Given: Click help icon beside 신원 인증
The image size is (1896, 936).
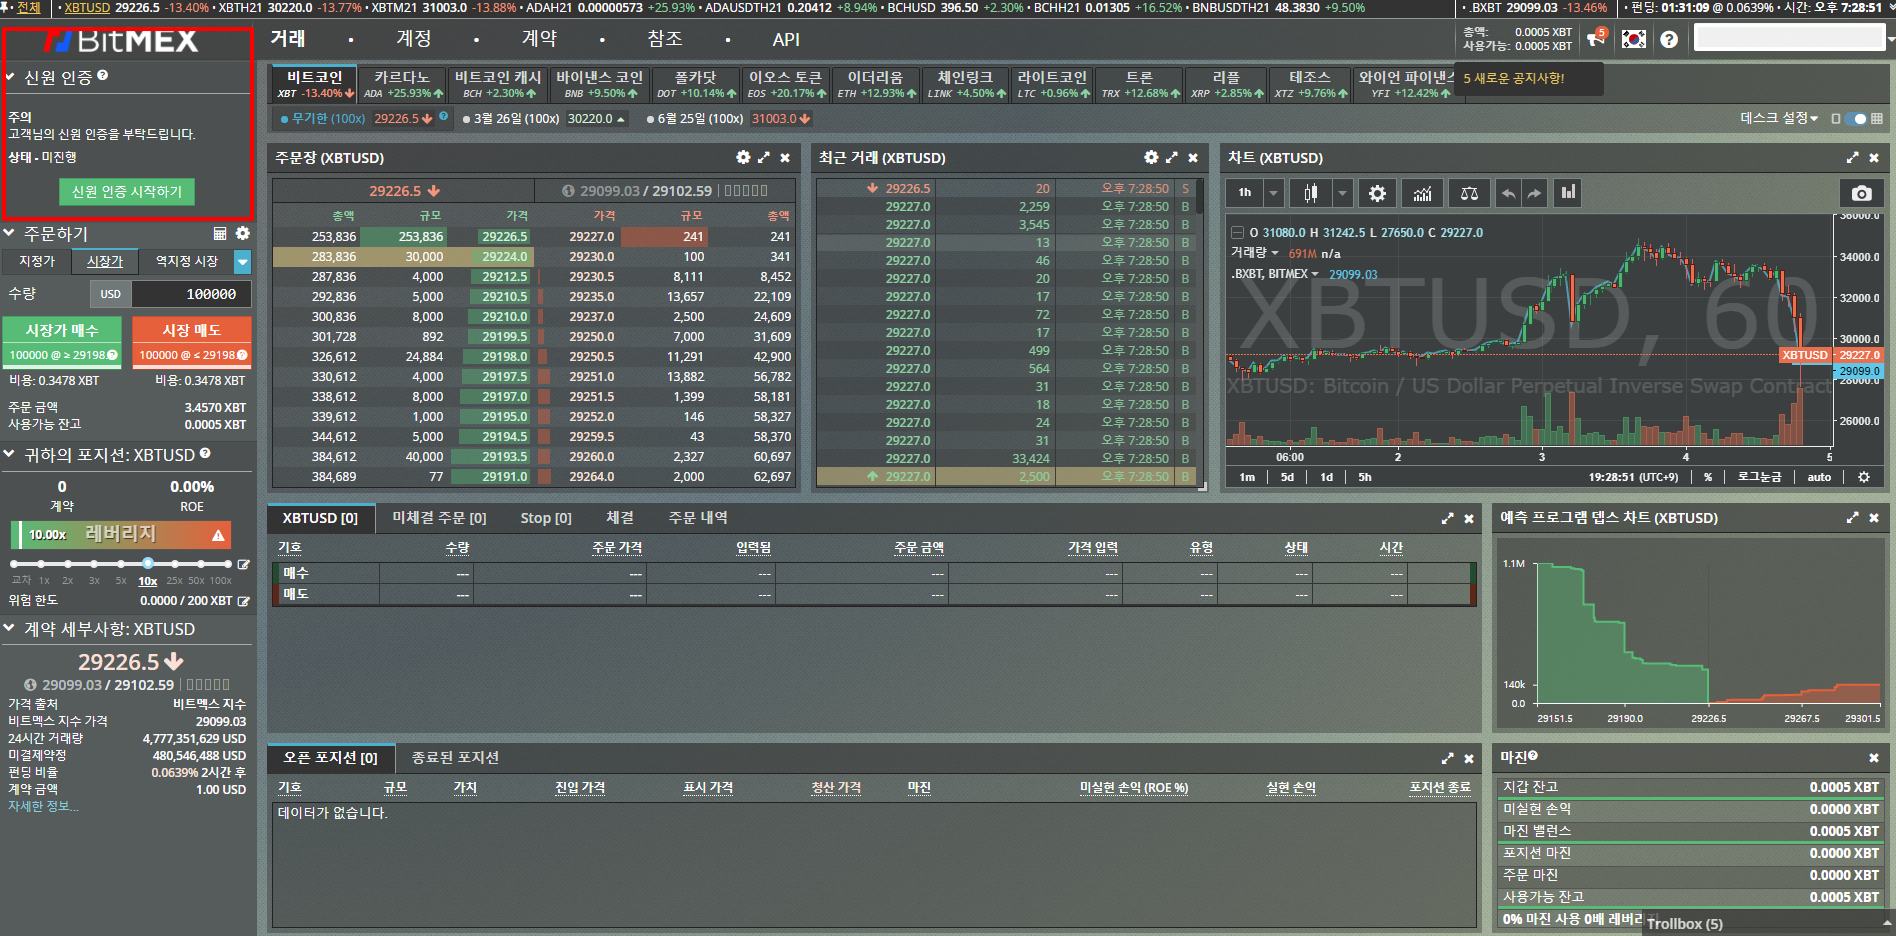Looking at the screenshot, I should [x=103, y=75].
